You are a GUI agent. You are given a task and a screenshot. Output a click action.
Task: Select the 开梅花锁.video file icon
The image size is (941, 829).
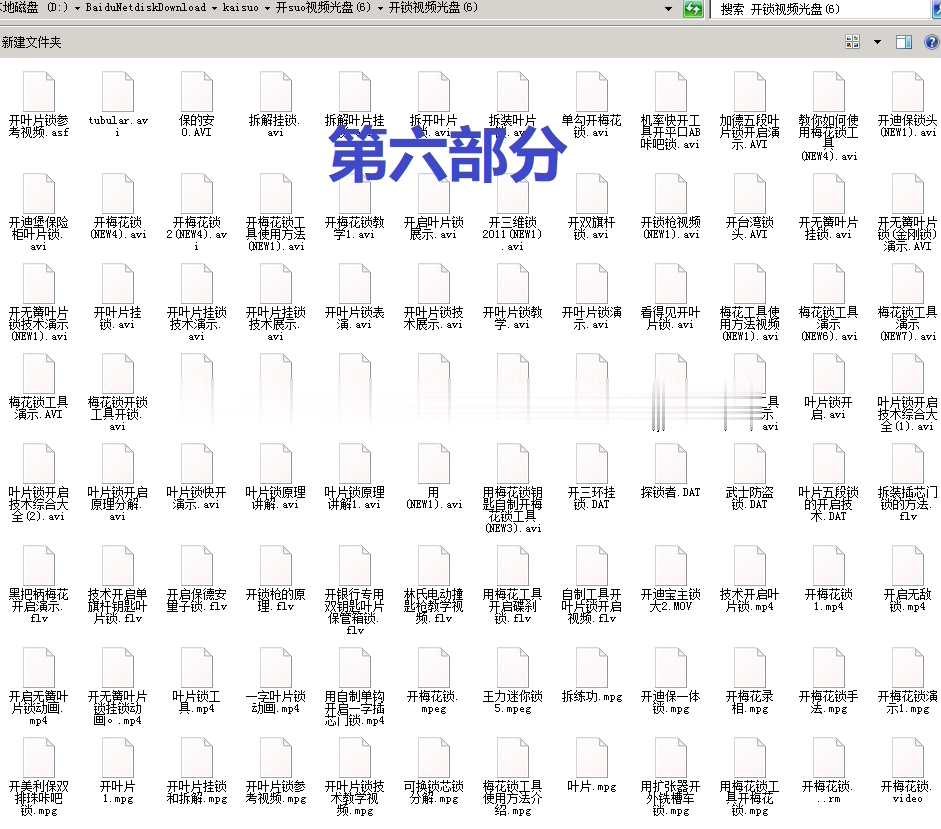pos(907,758)
